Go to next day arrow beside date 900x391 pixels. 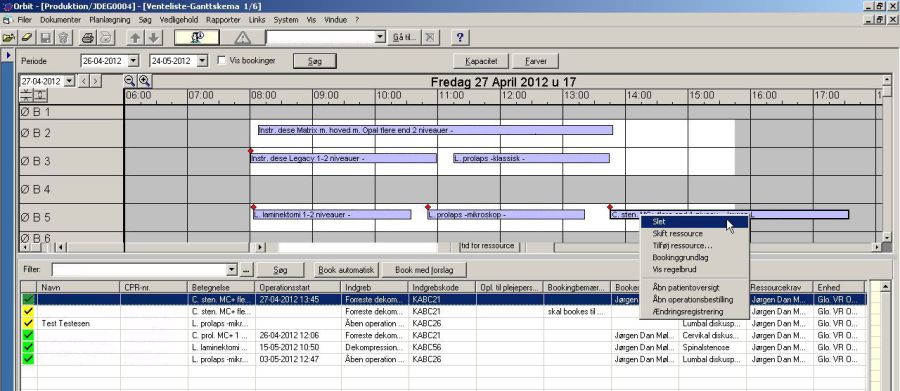(x=96, y=81)
